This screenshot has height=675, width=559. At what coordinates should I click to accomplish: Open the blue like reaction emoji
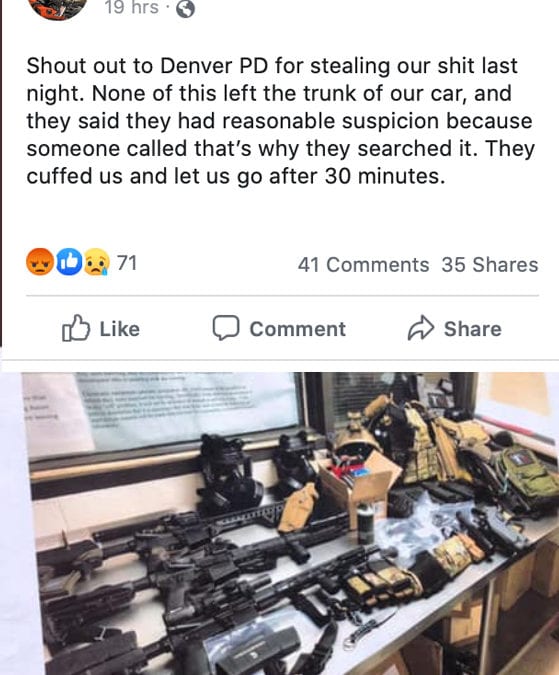(69, 262)
